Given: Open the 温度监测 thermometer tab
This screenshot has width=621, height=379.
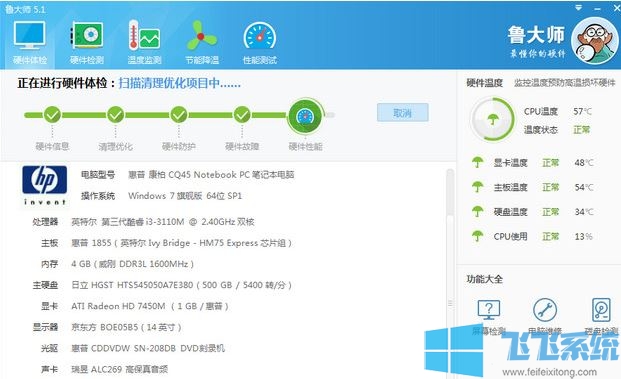Looking at the screenshot, I should point(144,43).
